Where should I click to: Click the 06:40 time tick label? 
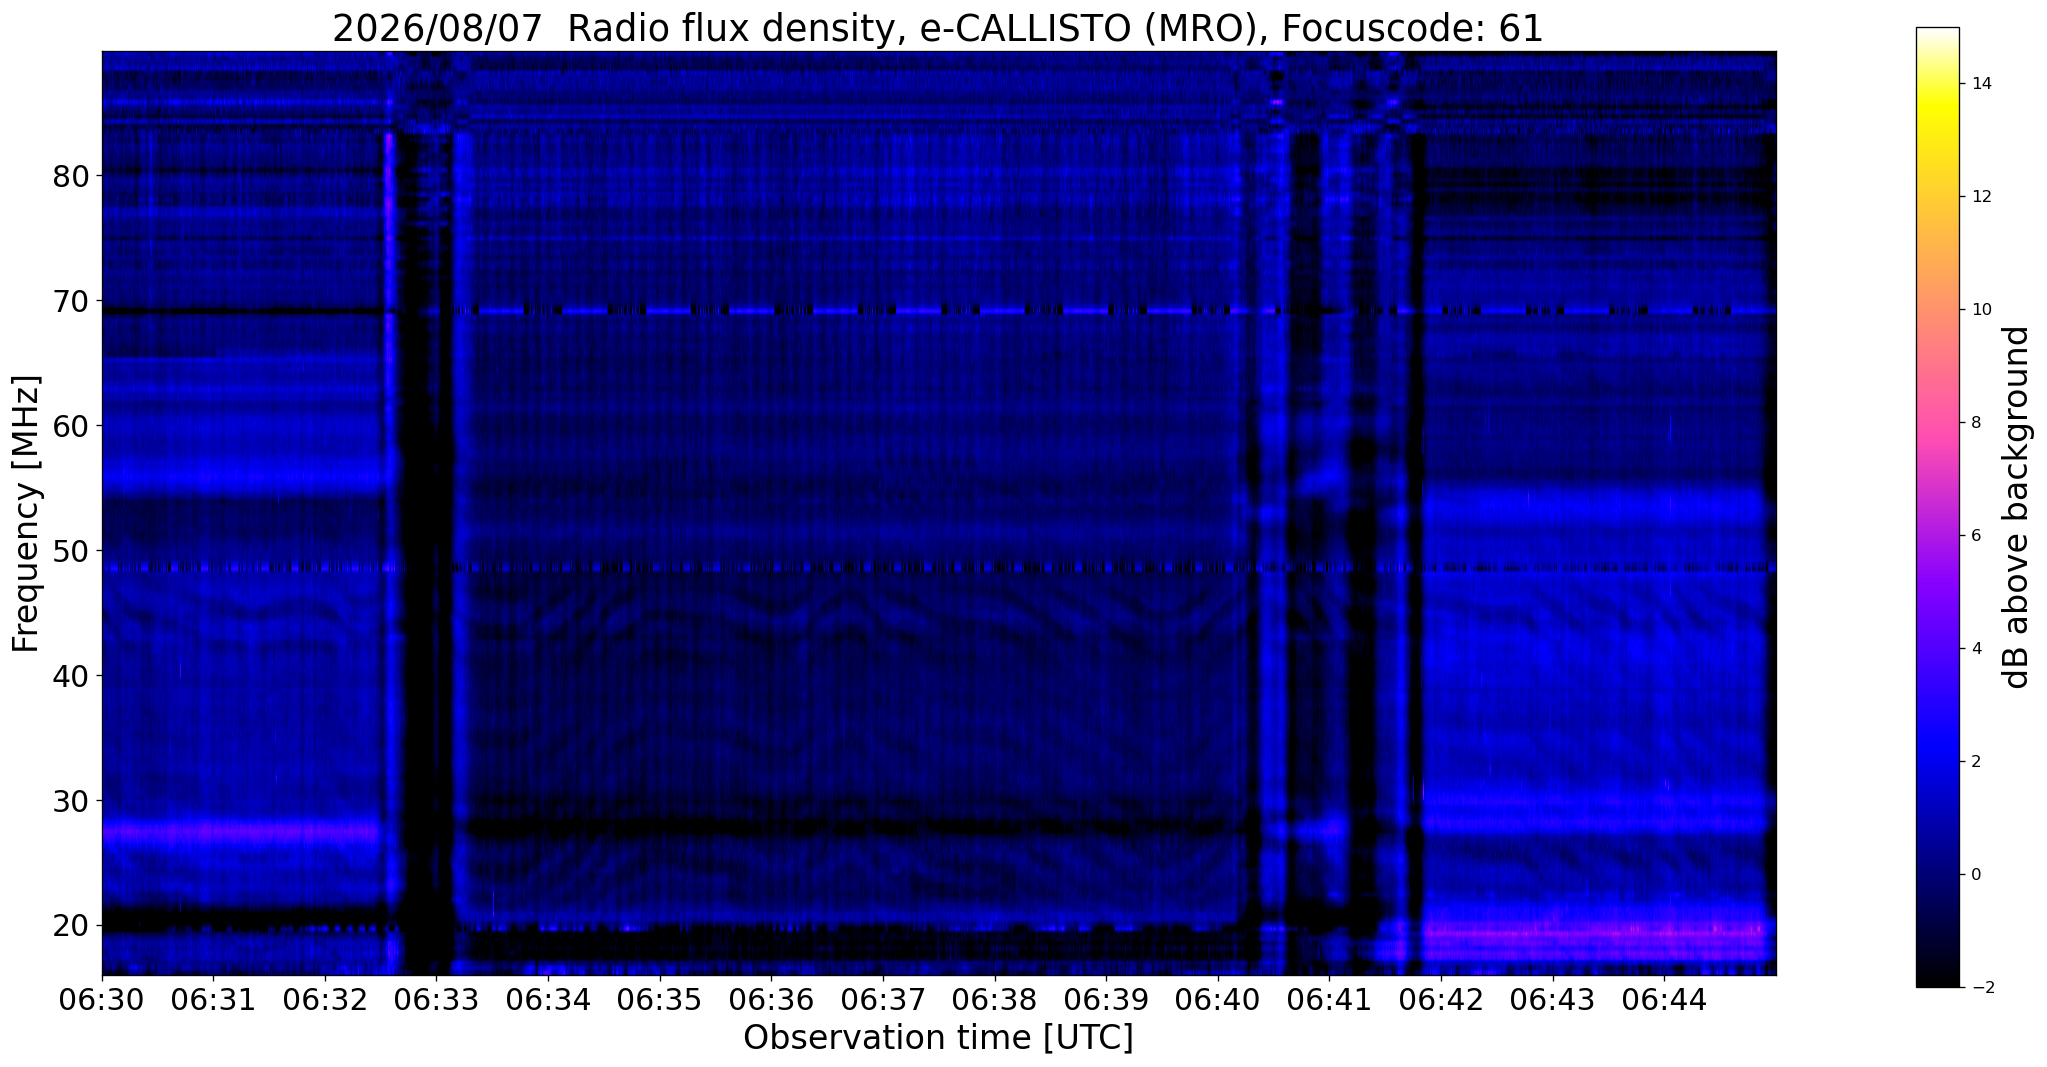click(x=1218, y=998)
